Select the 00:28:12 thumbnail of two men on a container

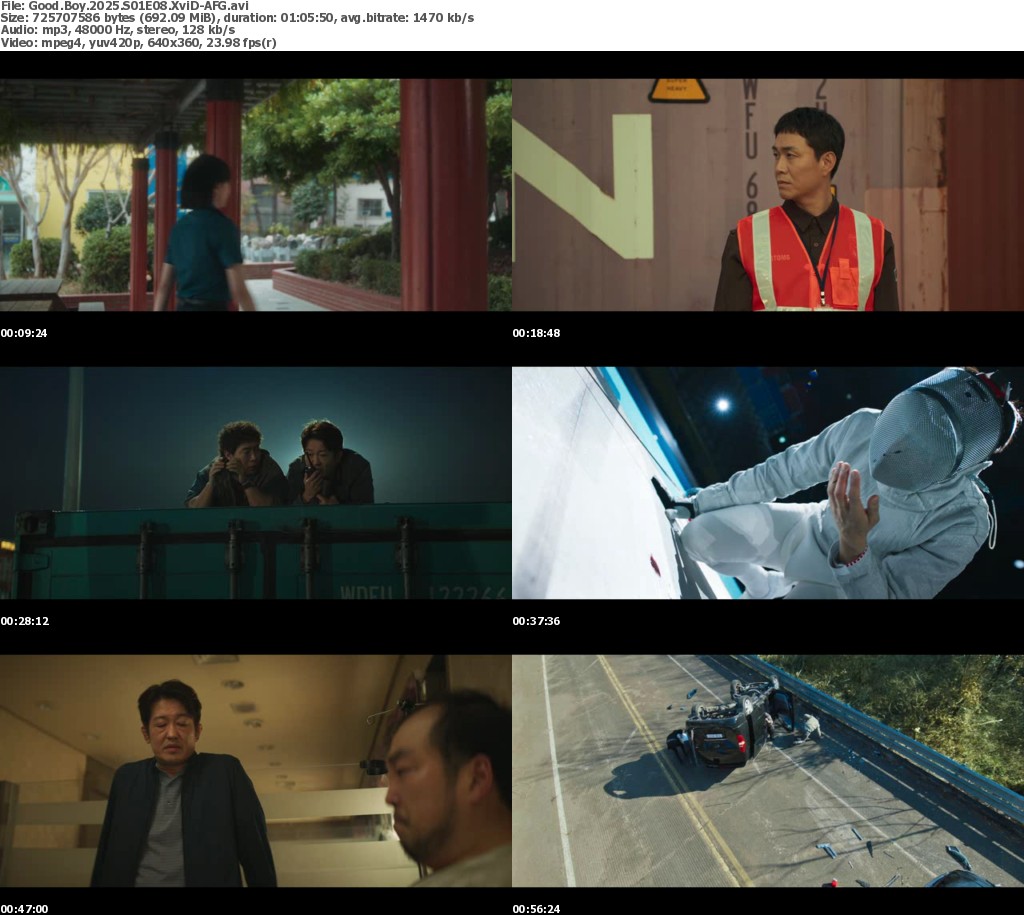[x=255, y=483]
